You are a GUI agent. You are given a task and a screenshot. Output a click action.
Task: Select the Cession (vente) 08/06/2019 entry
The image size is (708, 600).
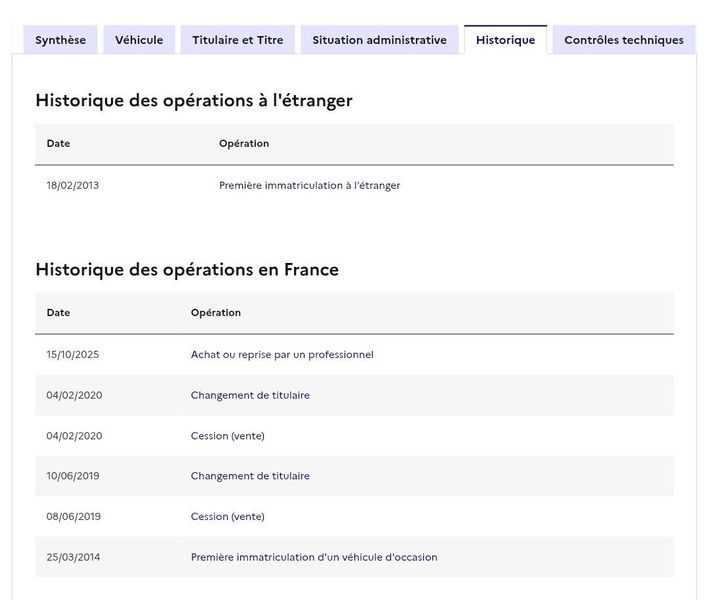point(227,517)
